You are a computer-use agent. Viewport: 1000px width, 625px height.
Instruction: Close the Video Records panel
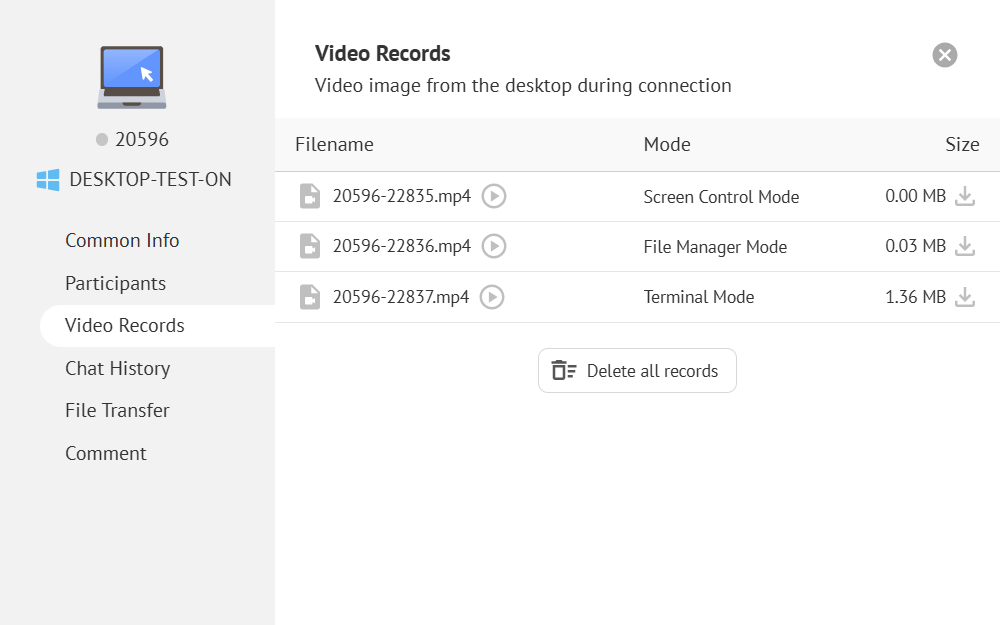tap(944, 55)
